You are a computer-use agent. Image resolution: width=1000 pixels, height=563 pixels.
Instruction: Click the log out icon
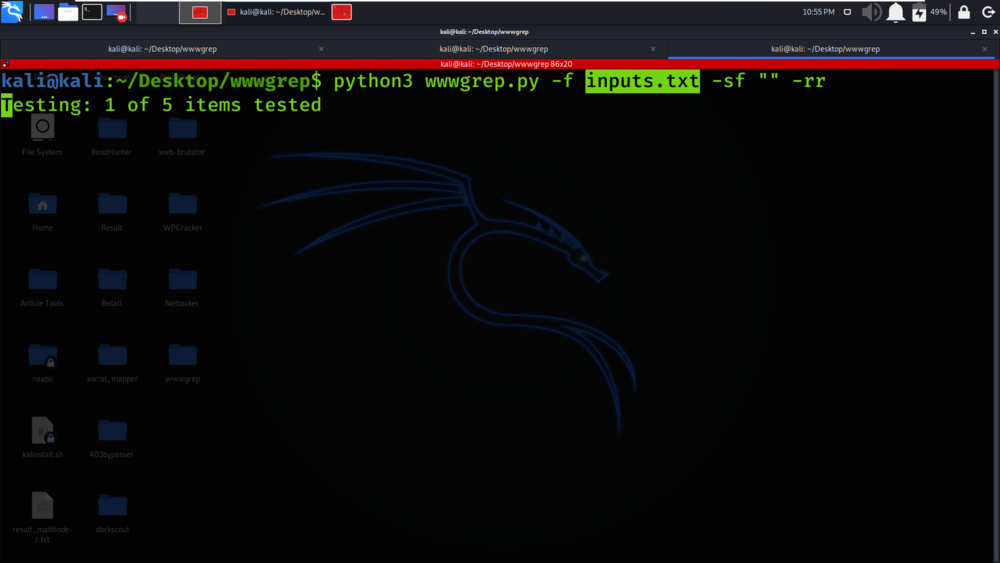pos(988,12)
